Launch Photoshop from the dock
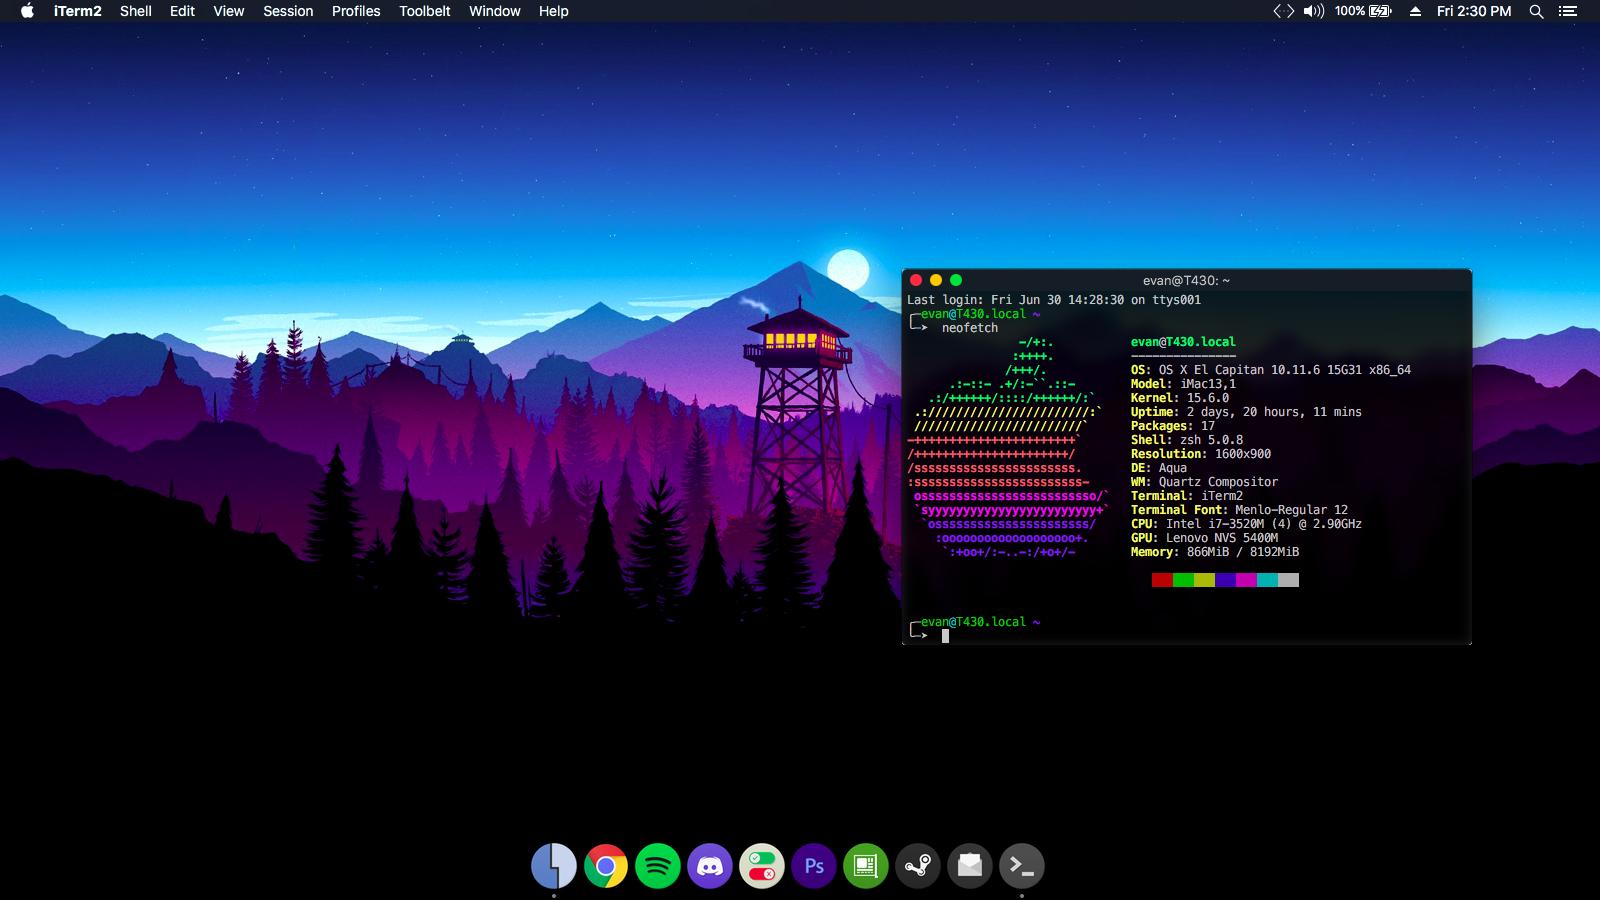 [x=813, y=865]
